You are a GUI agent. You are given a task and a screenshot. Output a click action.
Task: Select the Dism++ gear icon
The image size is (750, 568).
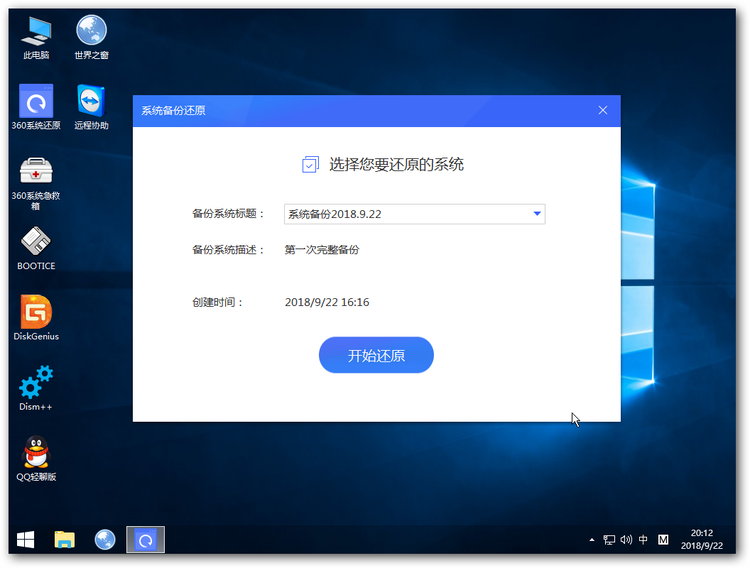pos(36,389)
